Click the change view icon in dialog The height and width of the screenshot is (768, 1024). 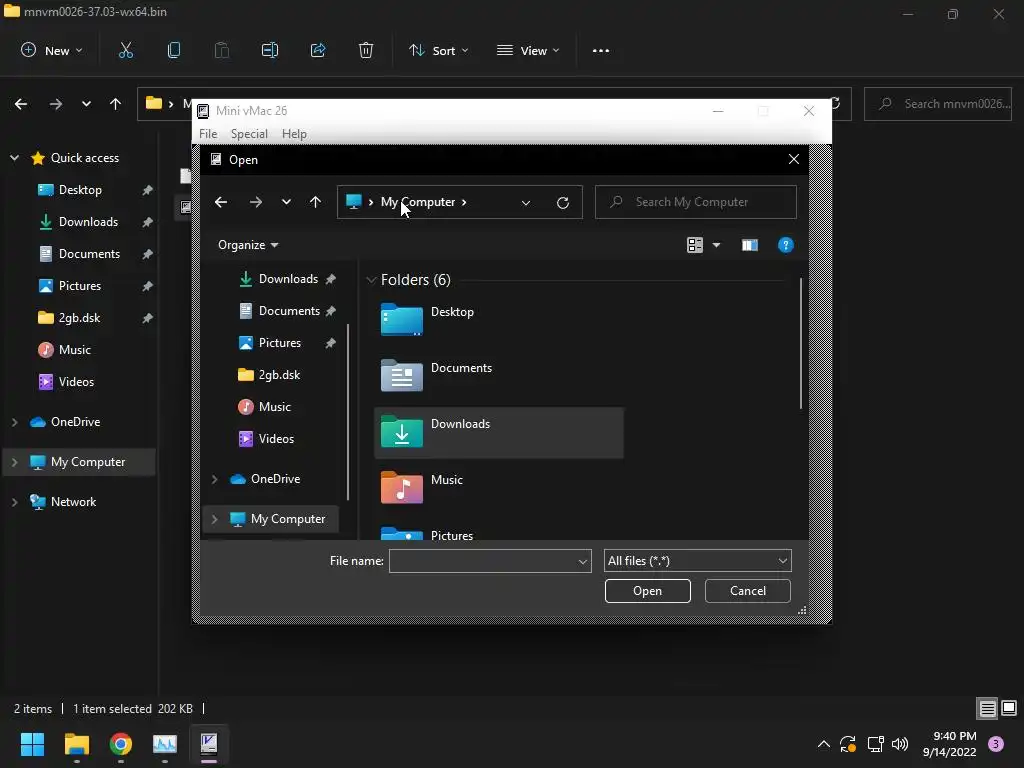tap(695, 245)
